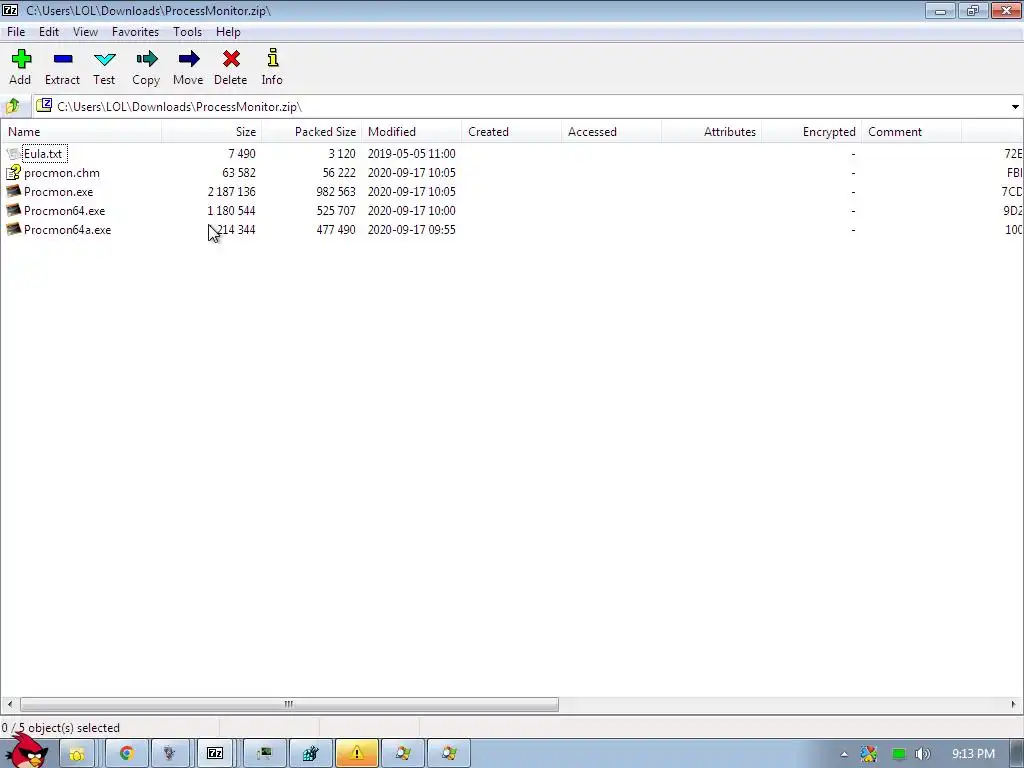Open the Edit menu
Viewport: 1024px width, 768px height.
point(49,31)
